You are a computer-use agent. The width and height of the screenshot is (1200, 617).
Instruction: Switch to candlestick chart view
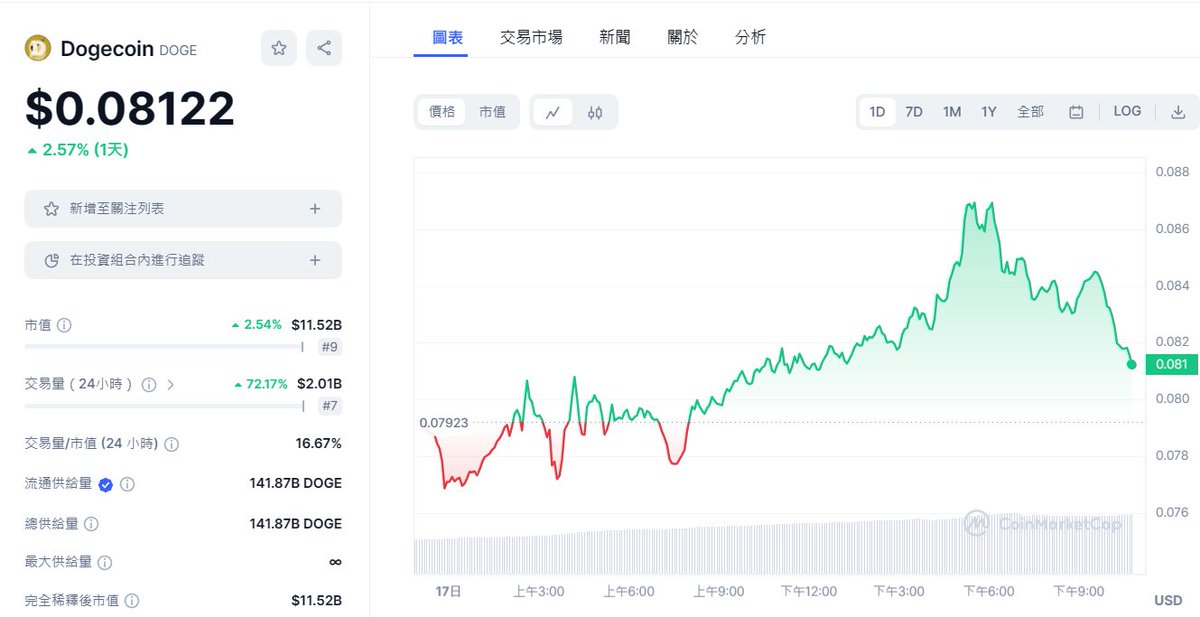pyautogui.click(x=595, y=112)
